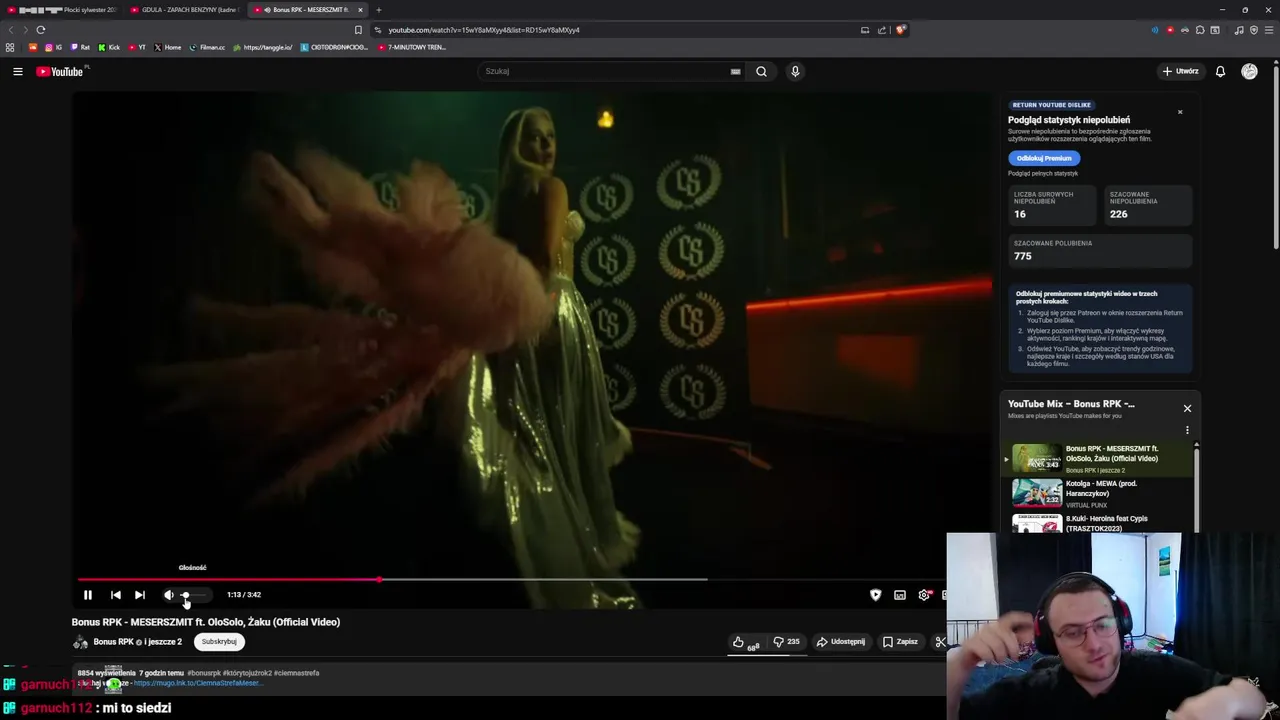The width and height of the screenshot is (1280, 720).
Task: Bookmark this page with the bookmark icon
Action: click(x=358, y=30)
